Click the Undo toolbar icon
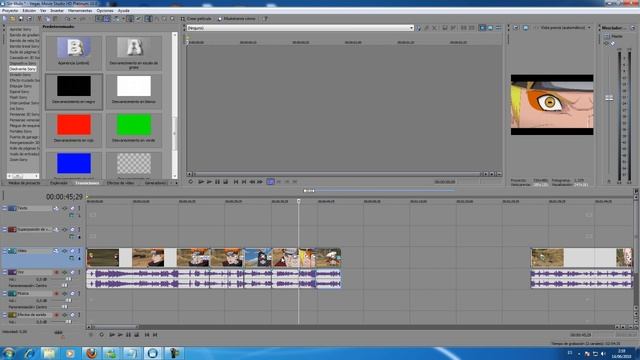640x360 pixels. (68, 19)
